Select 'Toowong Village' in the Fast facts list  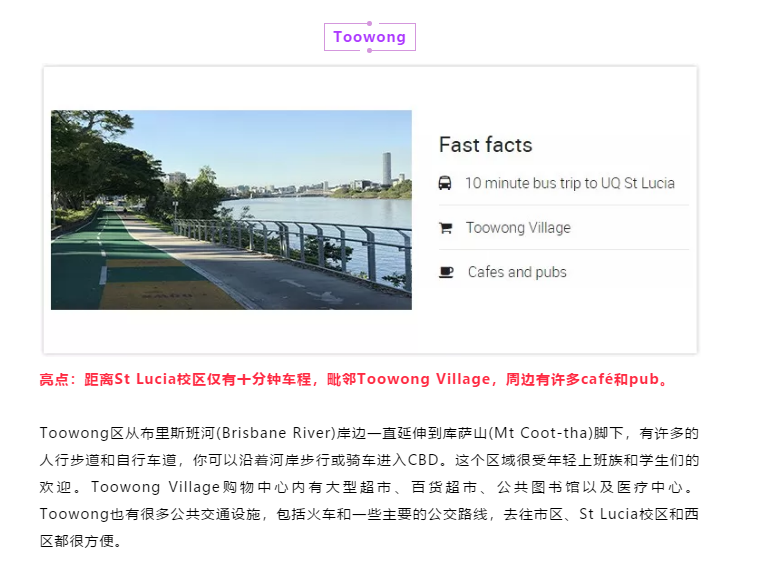[x=518, y=228]
